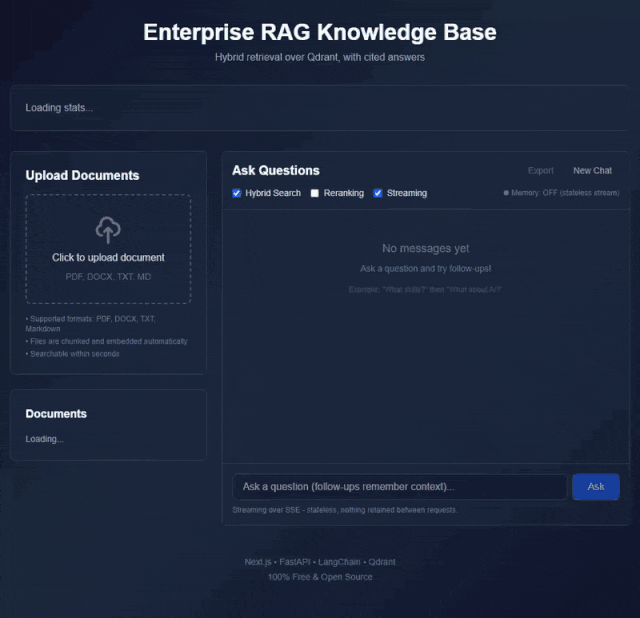
Task: Click the 'Streaming over SSE' footnote
Action: coord(344,510)
